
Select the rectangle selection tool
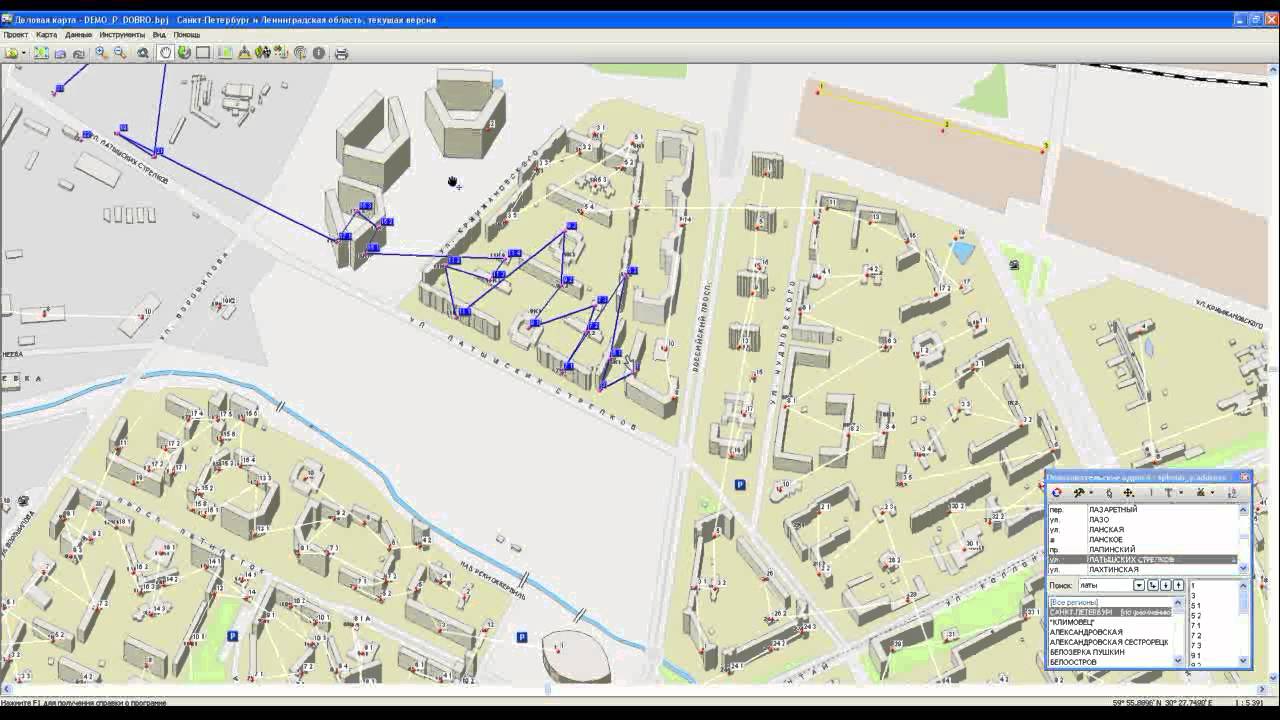pos(202,53)
